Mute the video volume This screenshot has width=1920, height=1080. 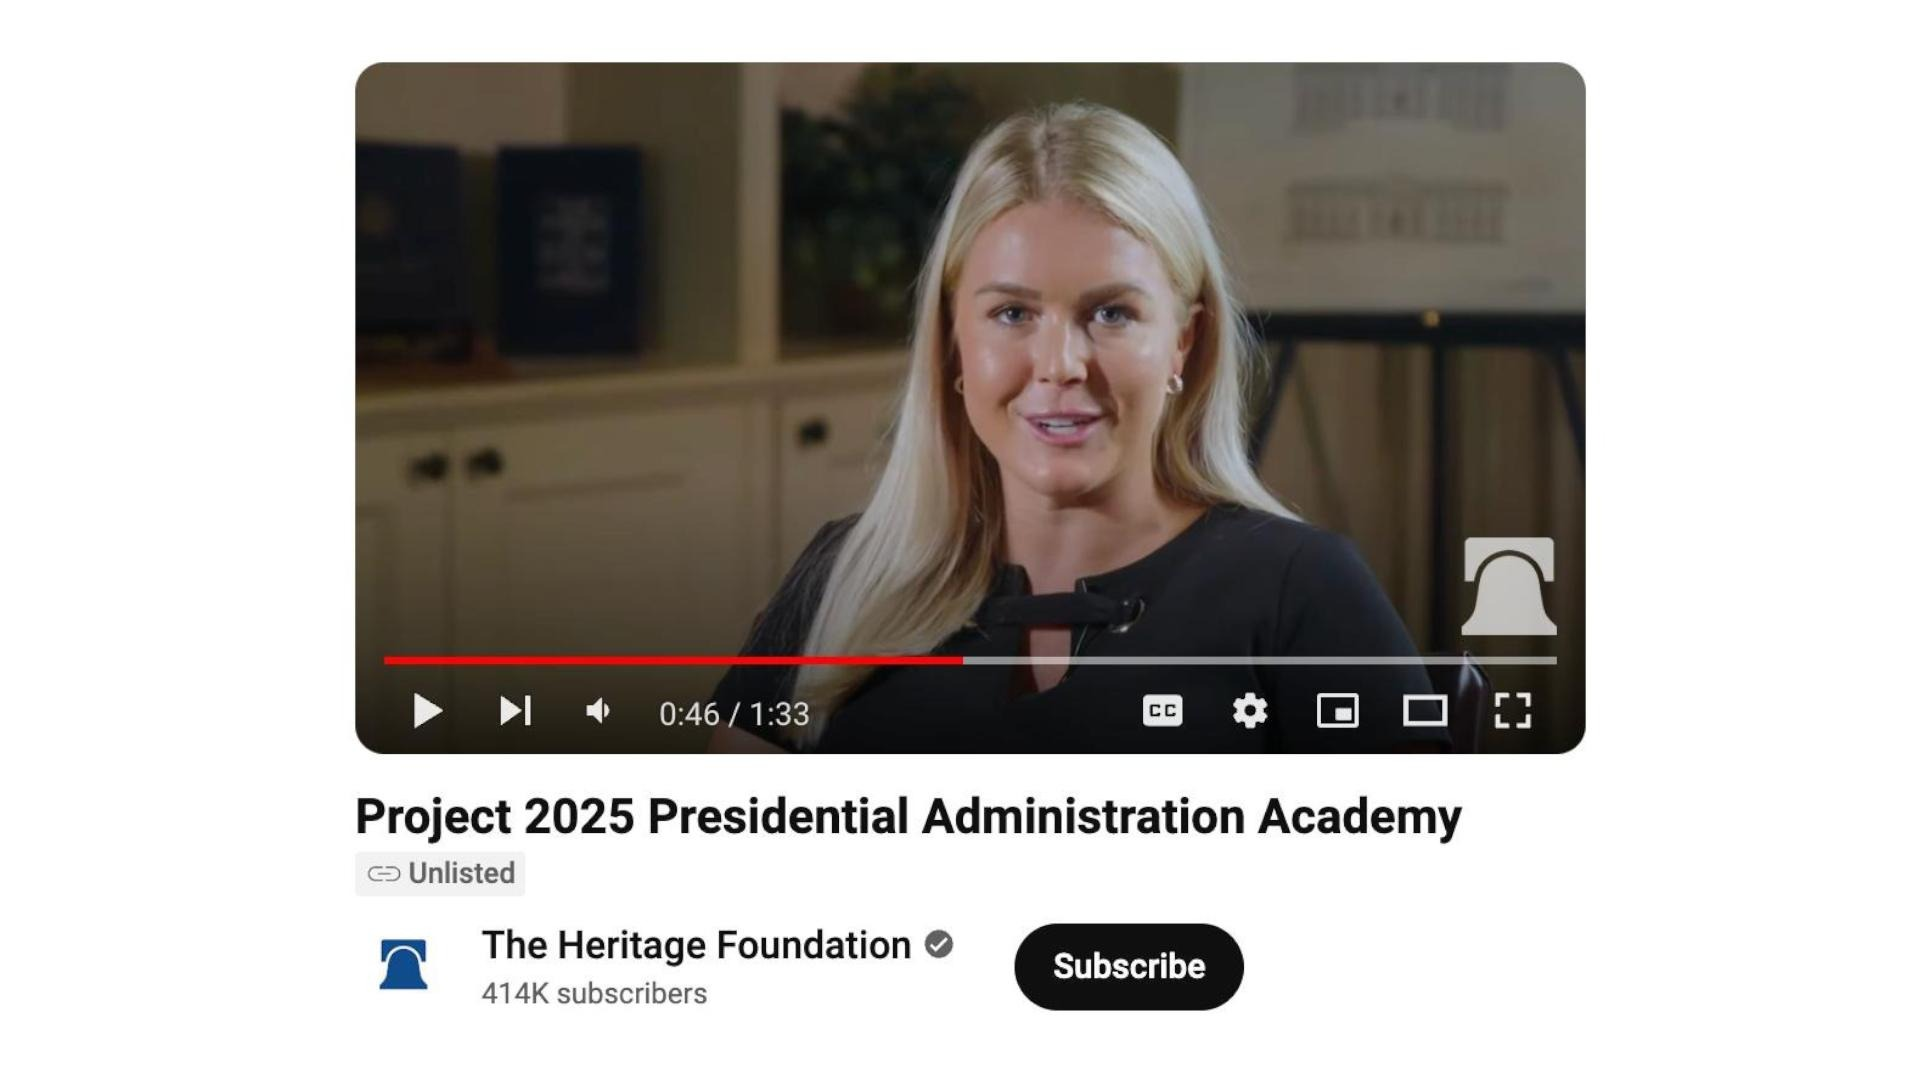[599, 711]
